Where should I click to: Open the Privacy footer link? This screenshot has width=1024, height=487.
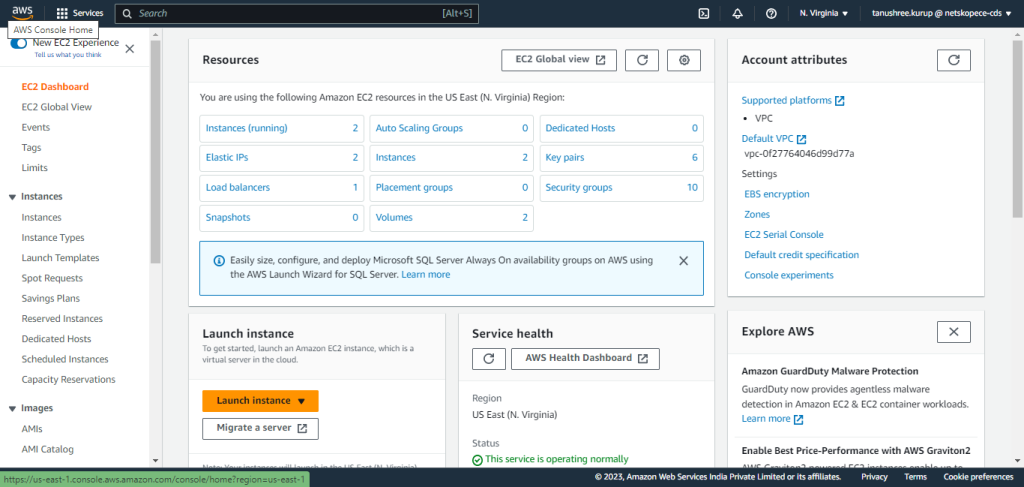874,477
